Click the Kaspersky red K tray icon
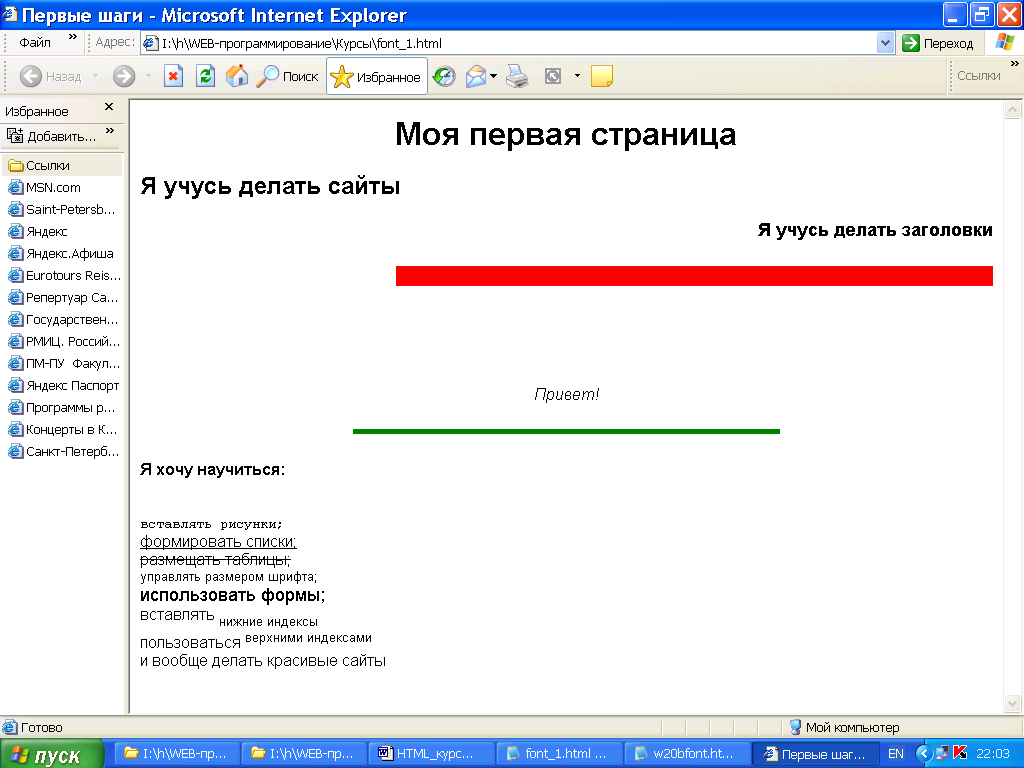Screen dimensions: 1024x768 (x=960, y=753)
